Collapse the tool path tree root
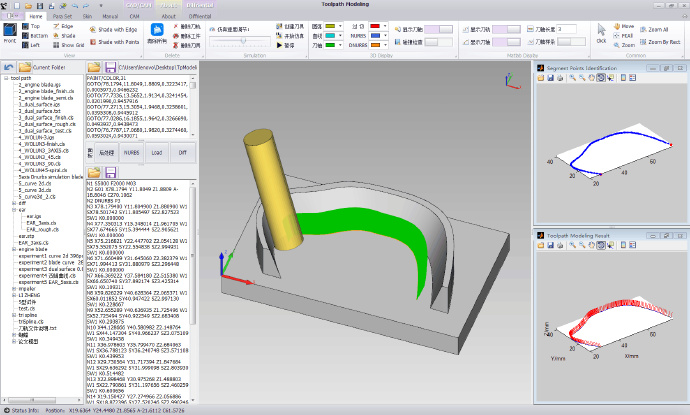Screen dimensions: 690x415 (x=5, y=77)
